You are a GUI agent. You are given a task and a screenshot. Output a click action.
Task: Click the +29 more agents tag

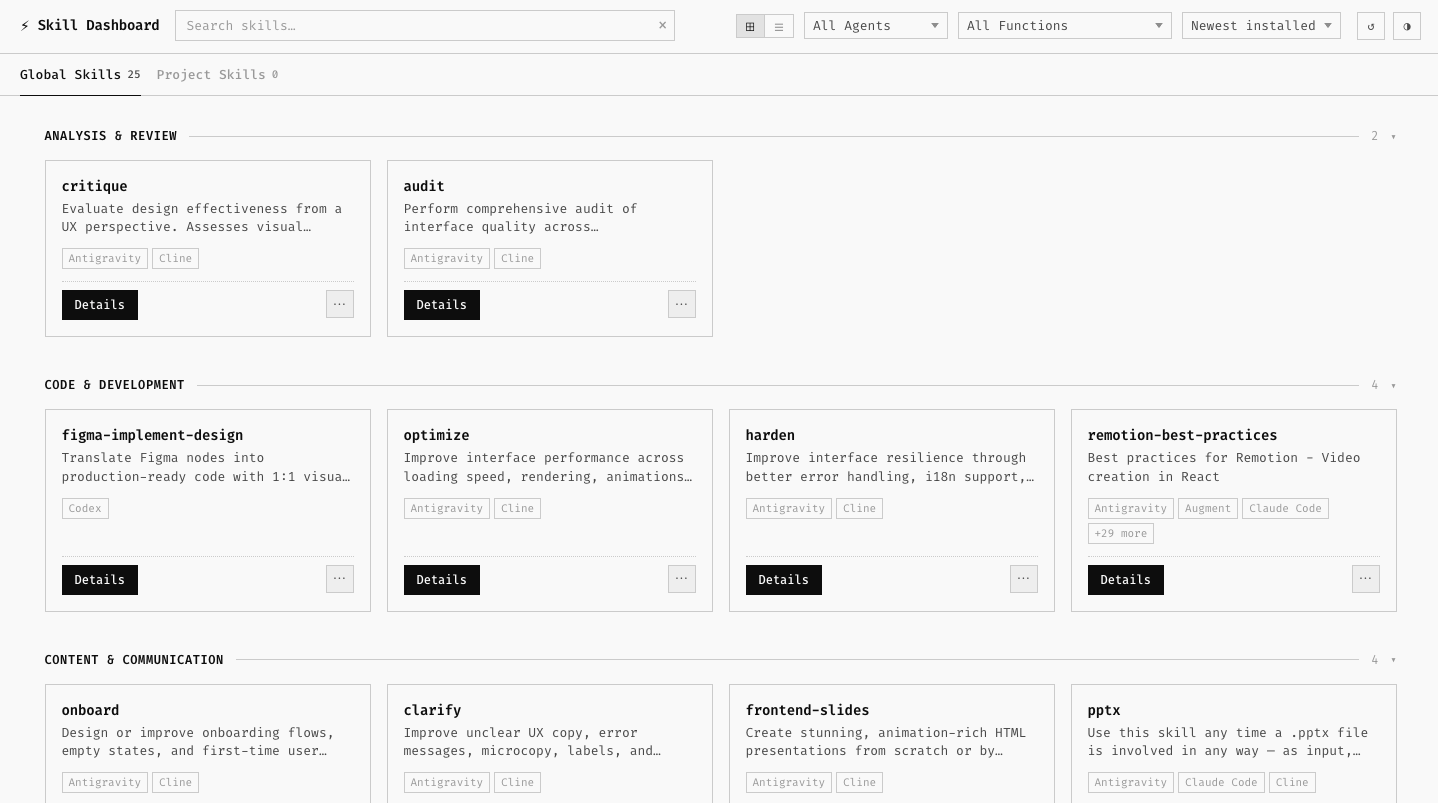coord(1121,534)
